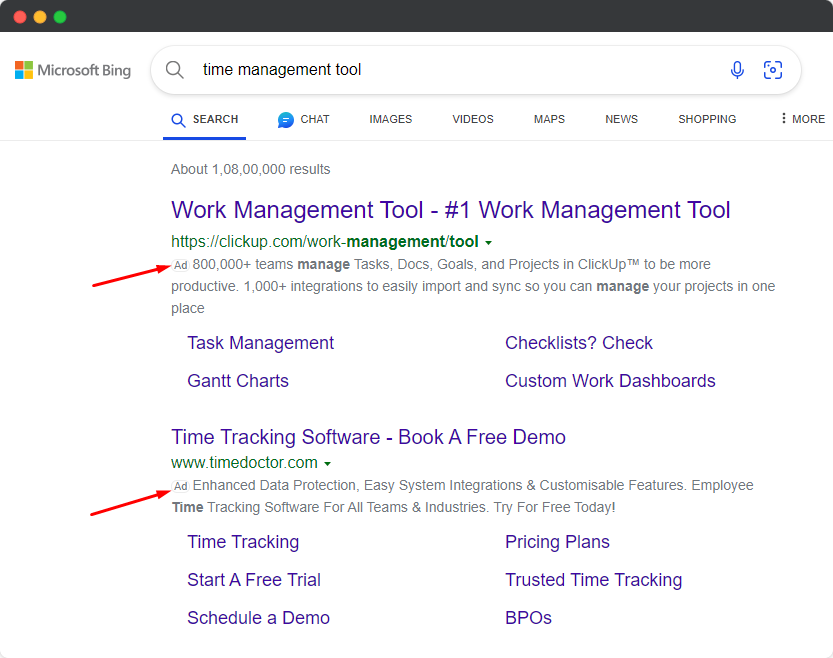Open visual search camera icon
Viewport: 833px width, 658px height.
[772, 70]
